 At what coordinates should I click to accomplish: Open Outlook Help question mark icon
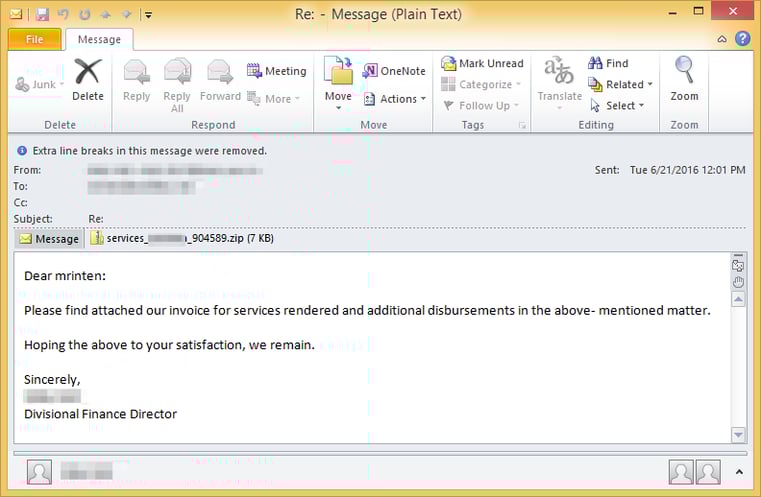(742, 39)
